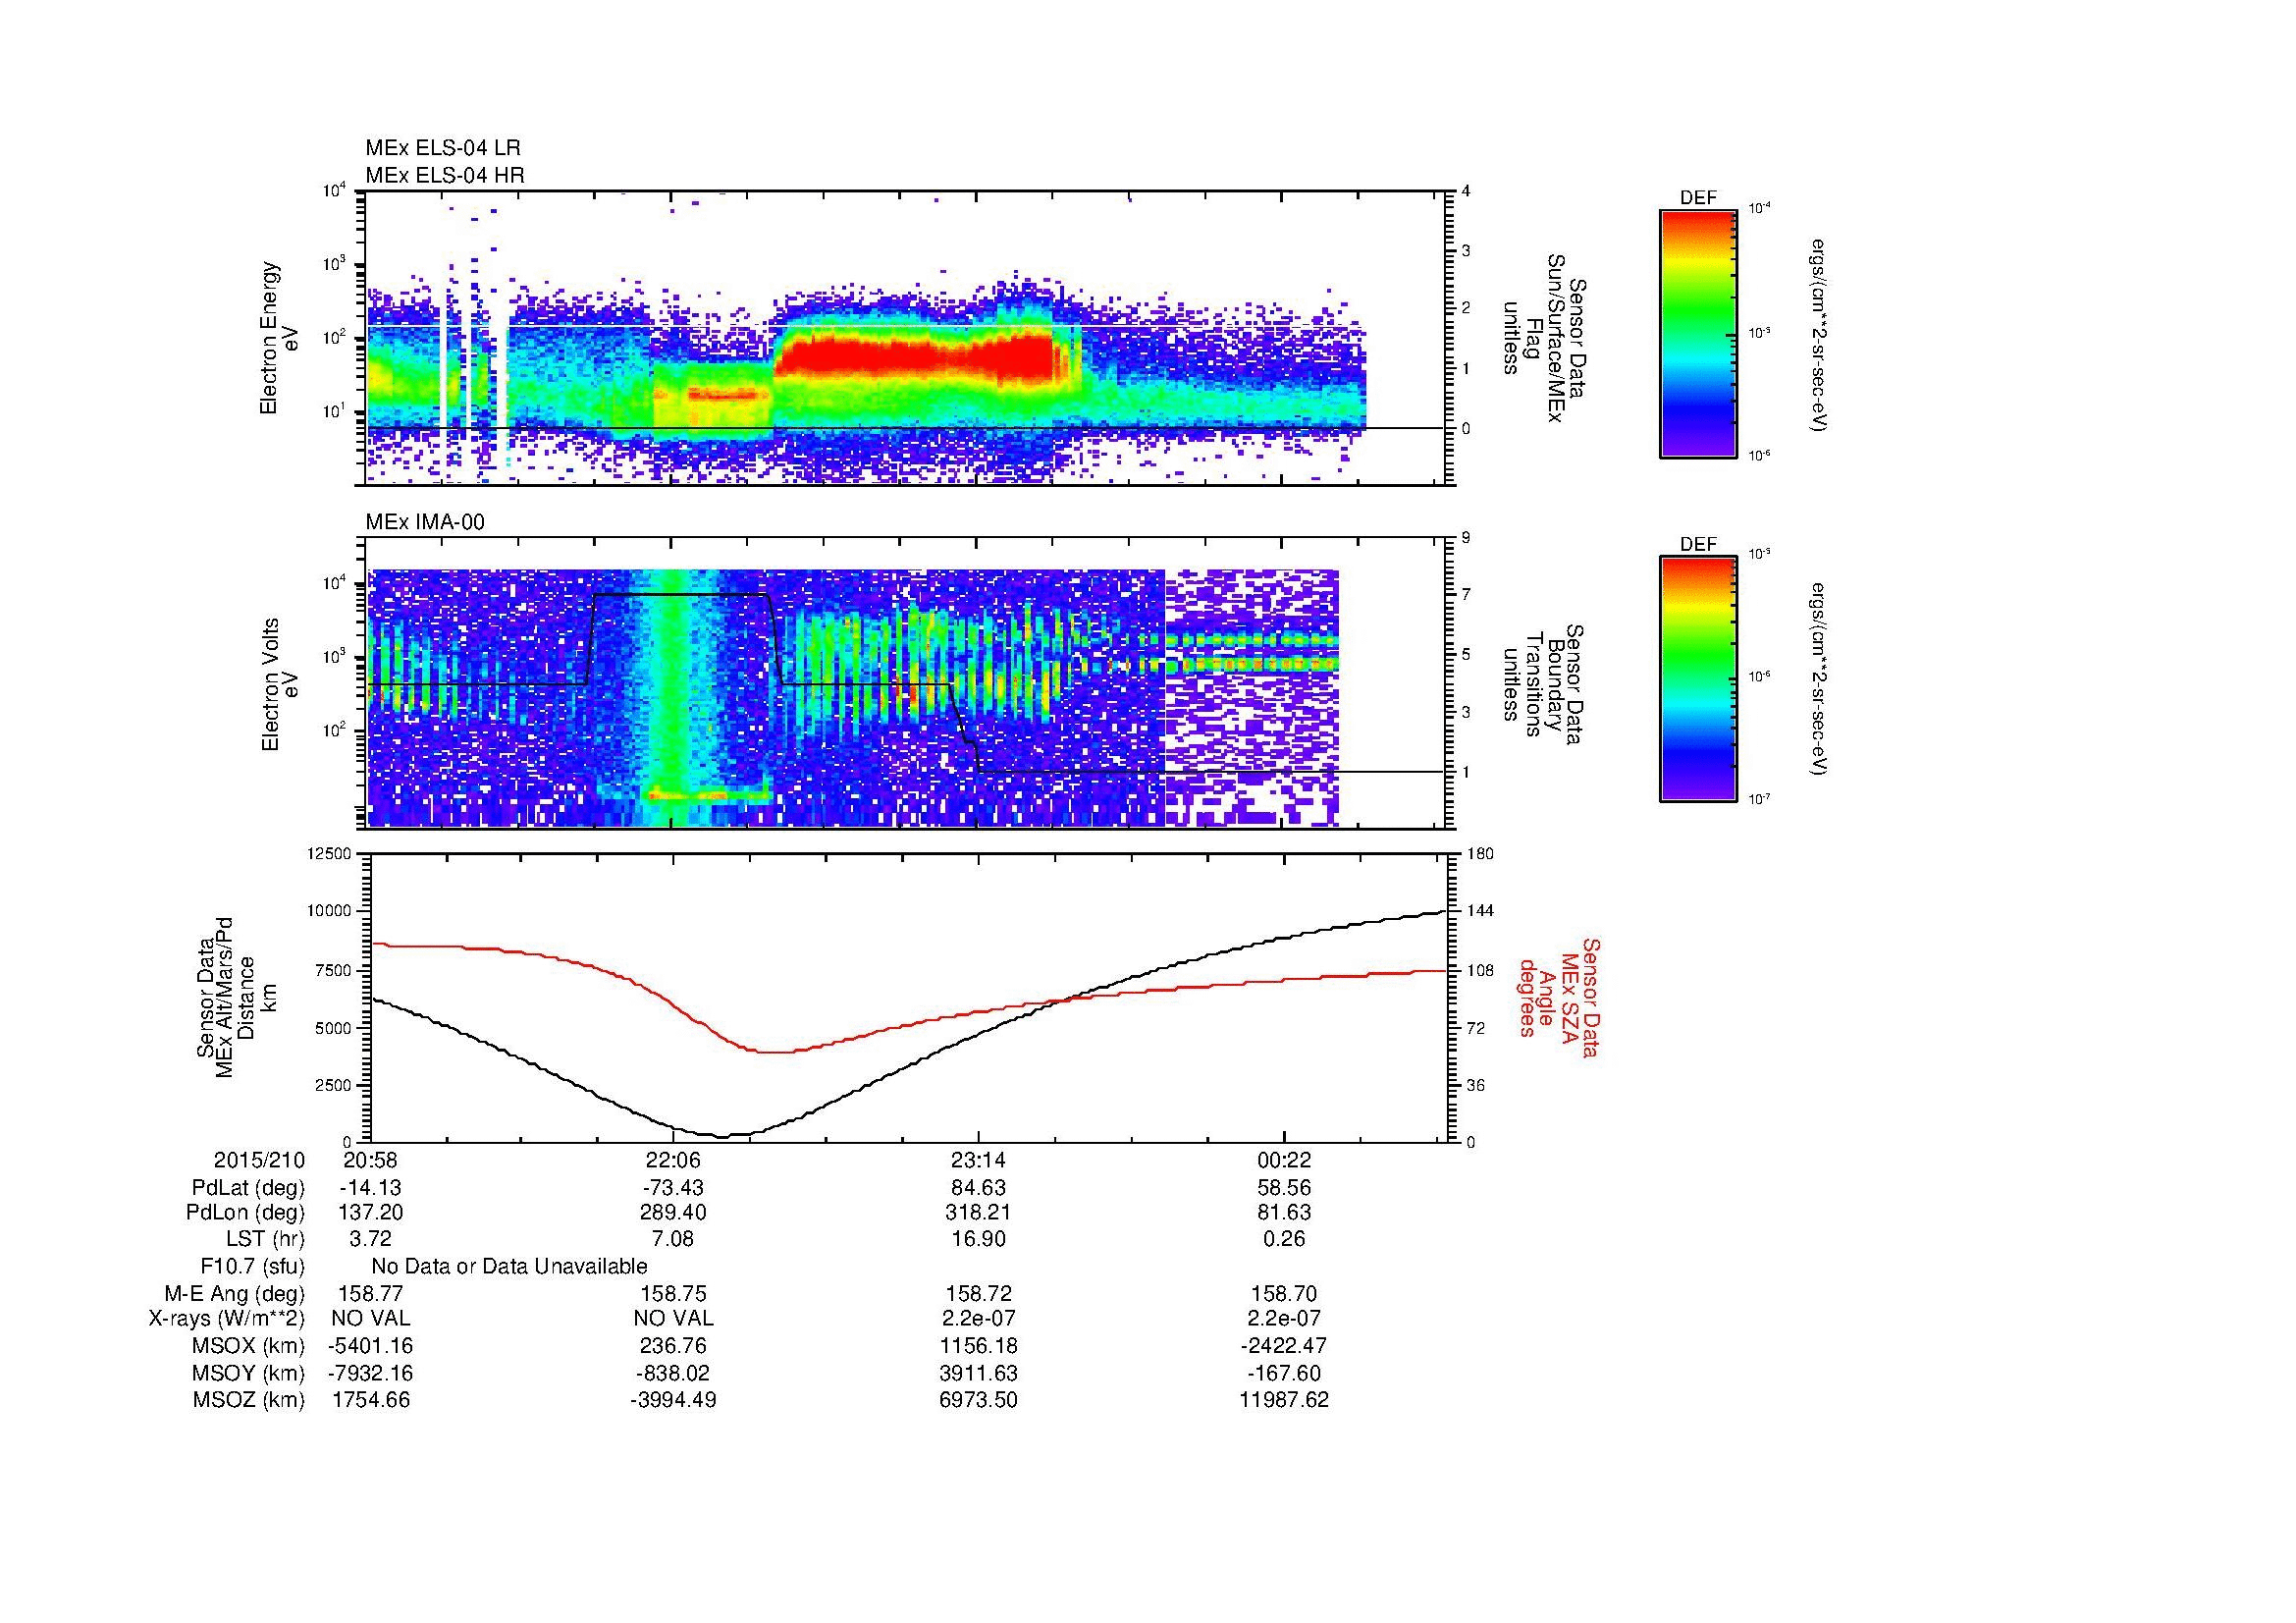Click the top DEF color bar
The image size is (2296, 1623).
[1698, 333]
